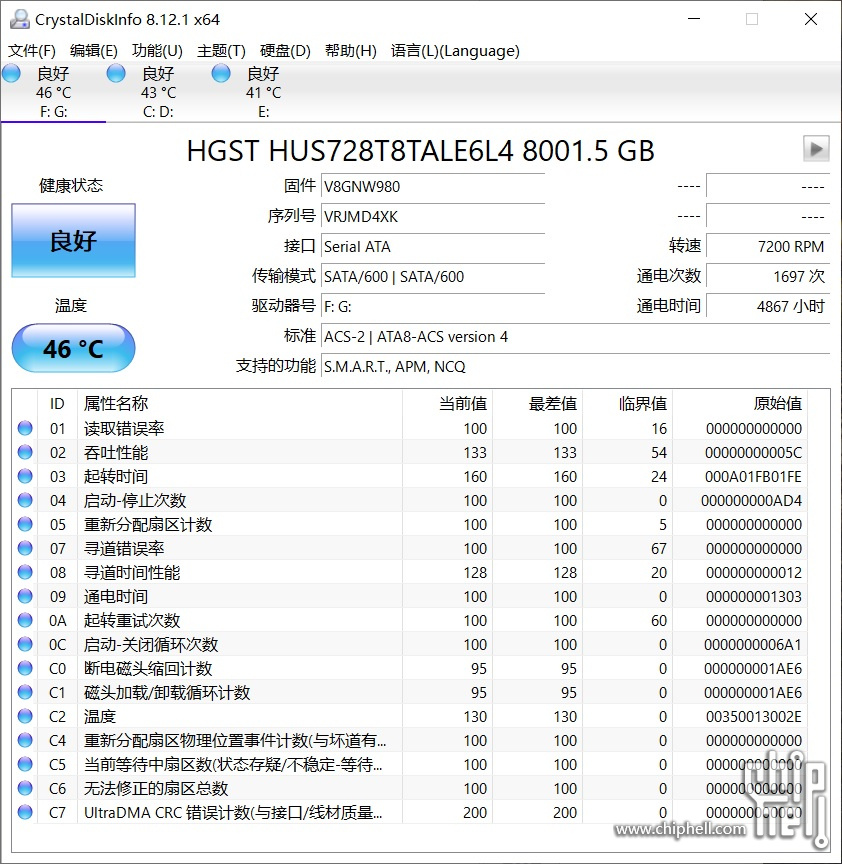Click the interface field Serial ATA

[433, 246]
